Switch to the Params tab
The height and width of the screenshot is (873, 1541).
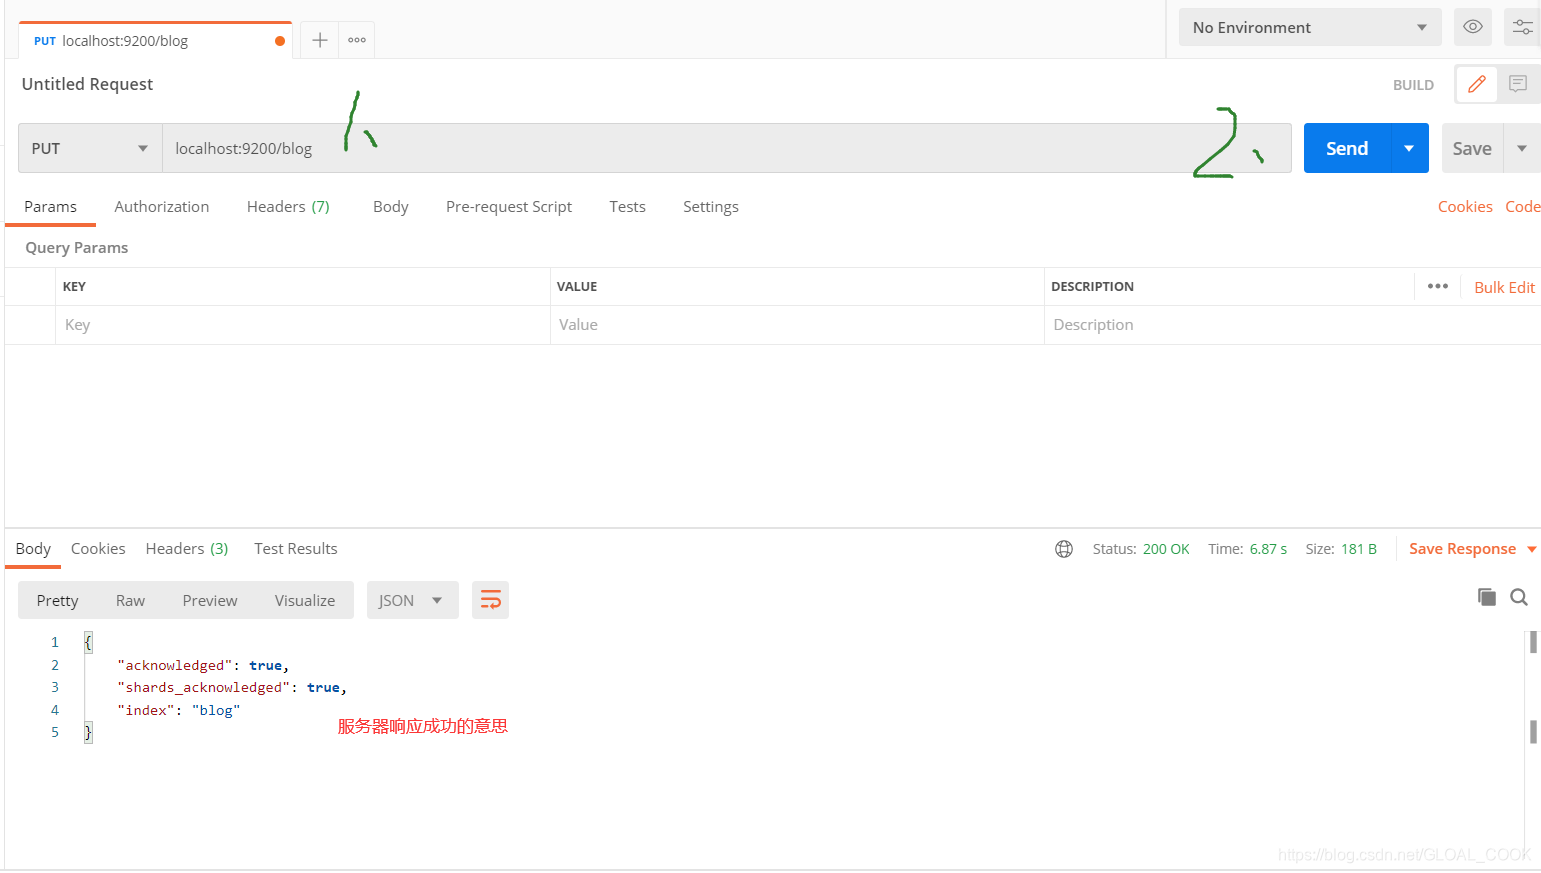tap(50, 206)
